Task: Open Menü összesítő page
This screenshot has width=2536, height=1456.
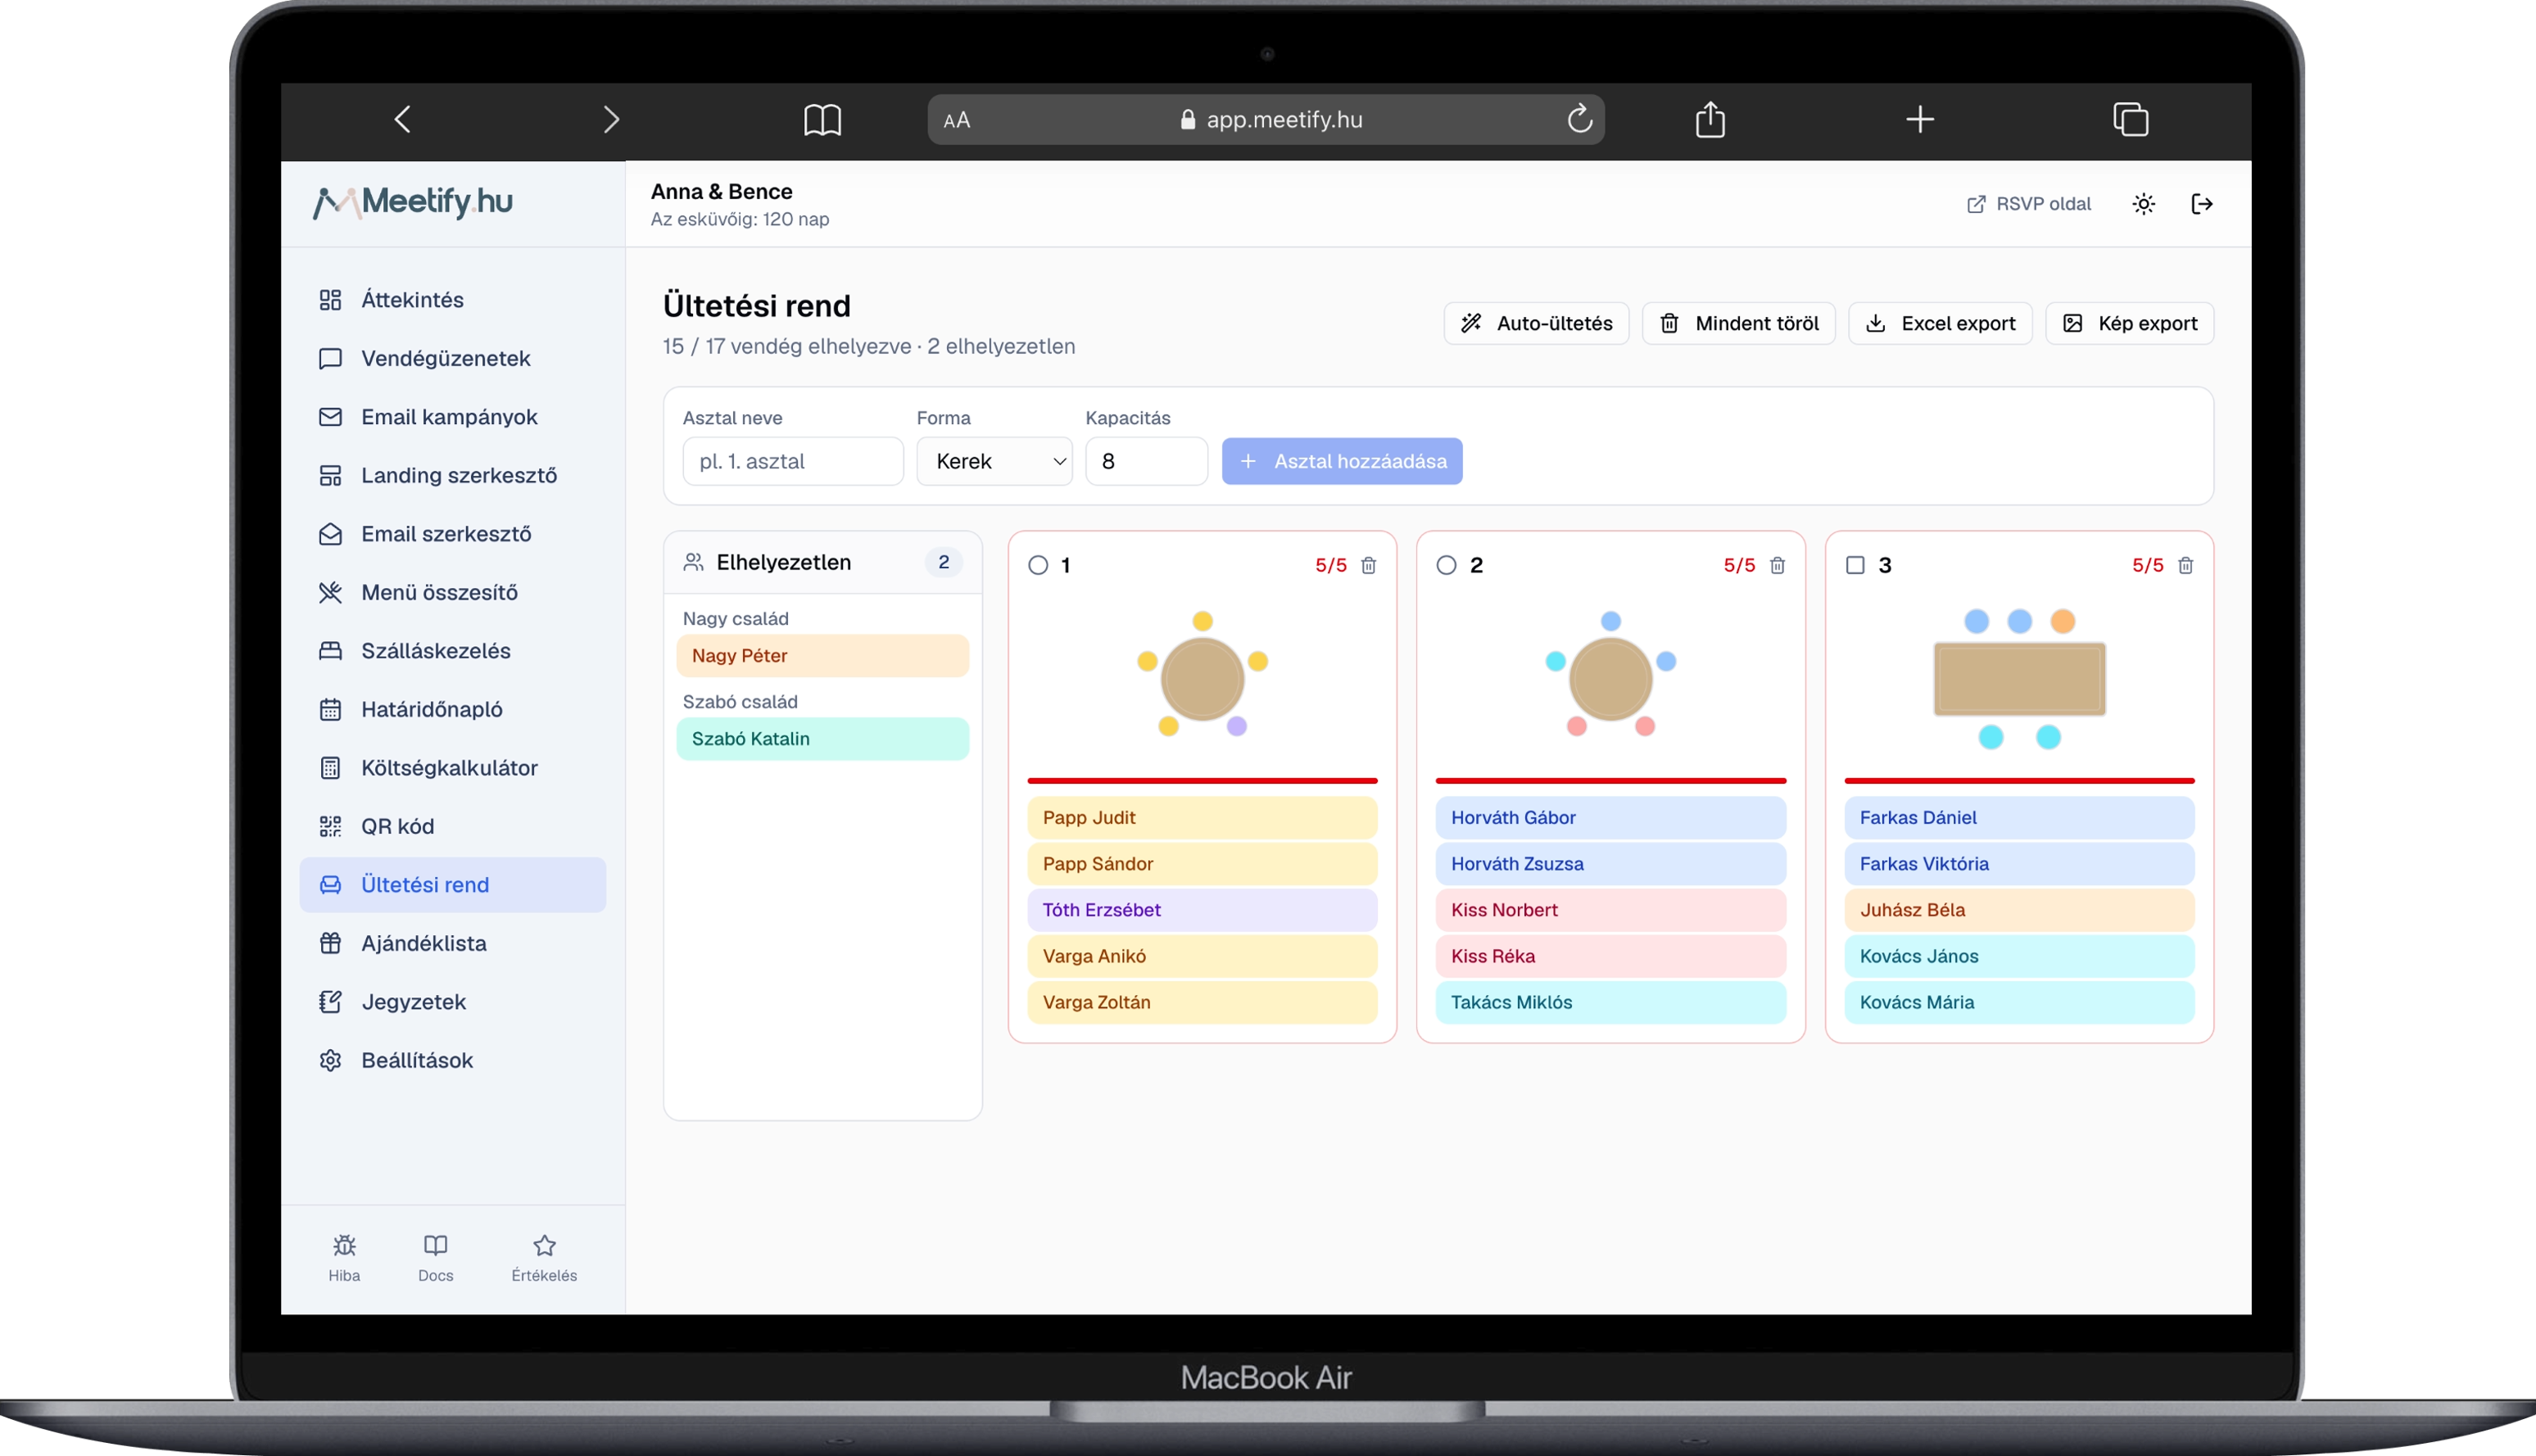Action: pos(452,592)
